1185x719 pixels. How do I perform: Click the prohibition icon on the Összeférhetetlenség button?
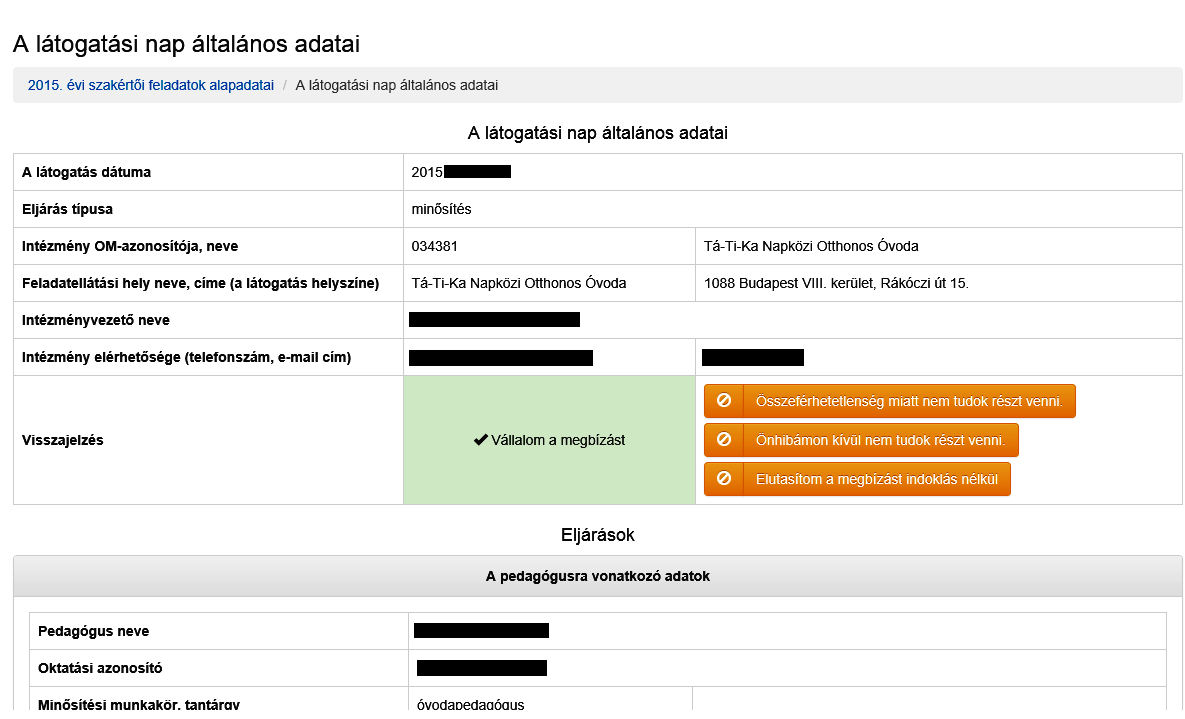724,401
